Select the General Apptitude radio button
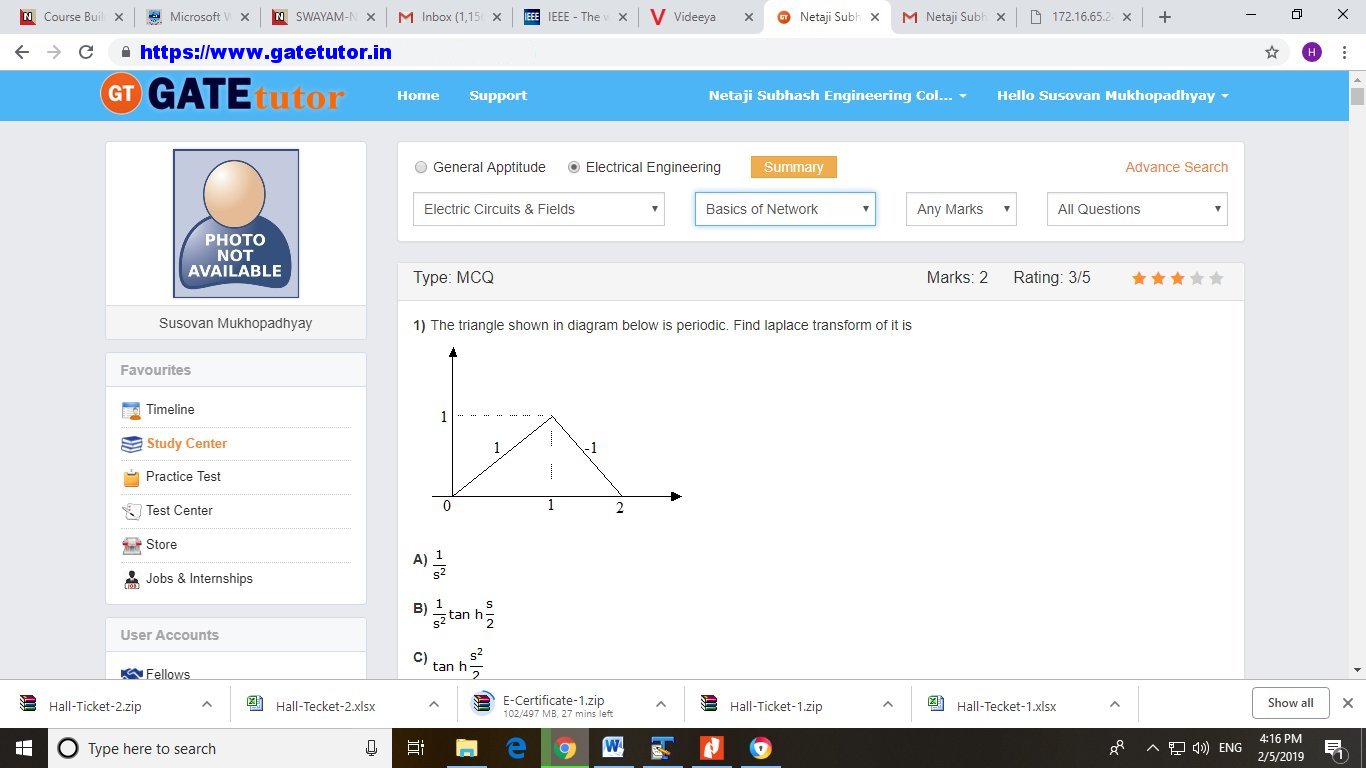Image resolution: width=1366 pixels, height=768 pixels. click(x=421, y=167)
